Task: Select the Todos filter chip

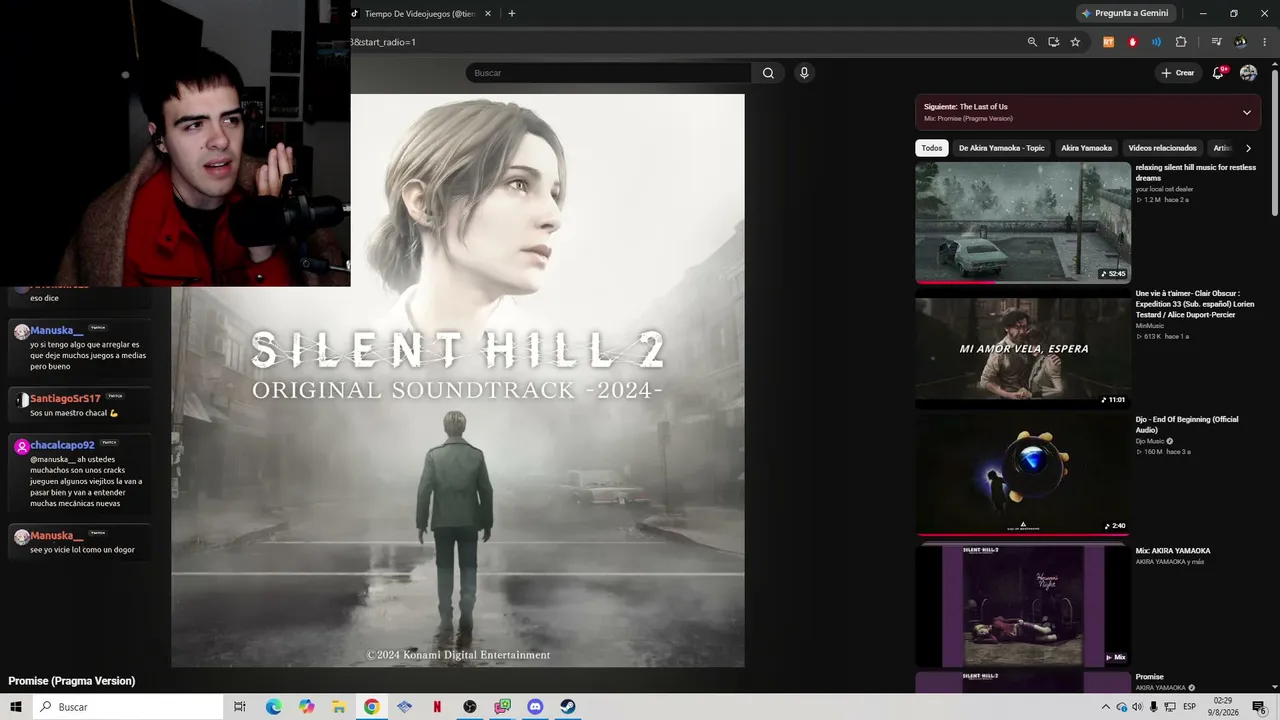Action: (x=932, y=148)
